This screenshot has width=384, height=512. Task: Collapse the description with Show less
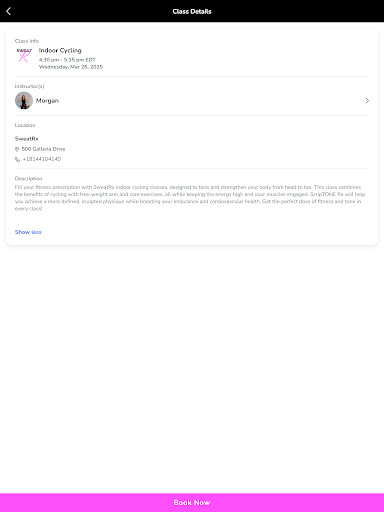coord(28,232)
